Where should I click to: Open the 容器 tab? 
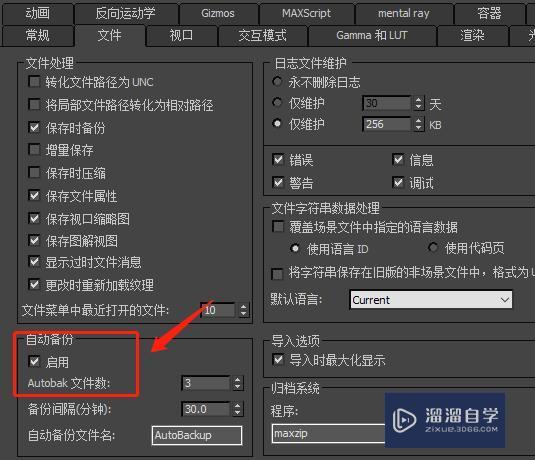pos(489,14)
